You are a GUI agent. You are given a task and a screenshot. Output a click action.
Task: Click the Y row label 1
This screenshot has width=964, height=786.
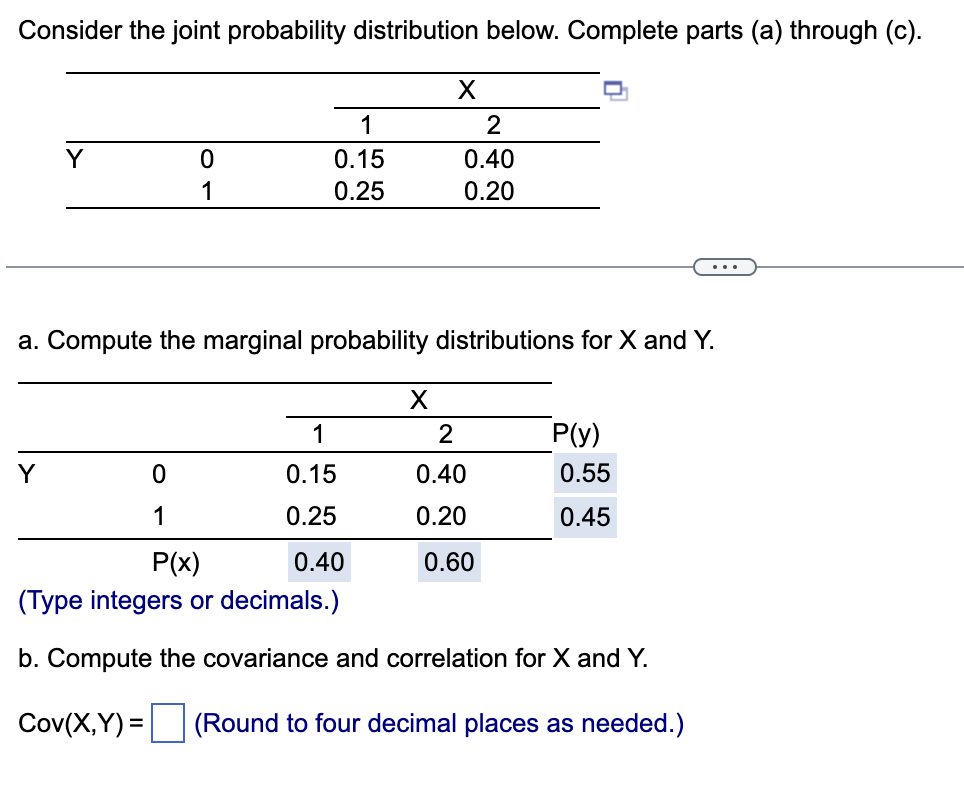coord(207,190)
